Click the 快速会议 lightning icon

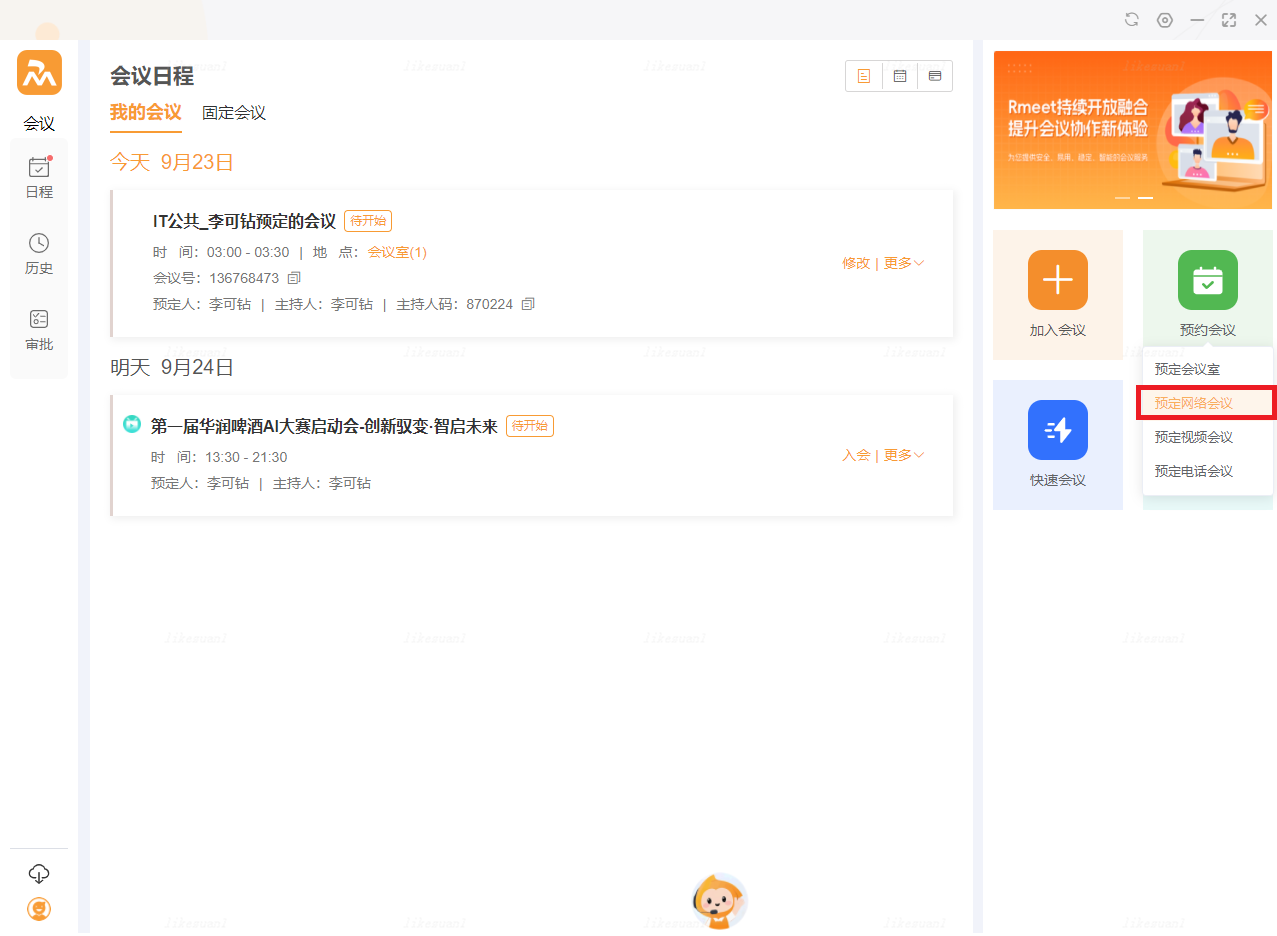click(1057, 430)
